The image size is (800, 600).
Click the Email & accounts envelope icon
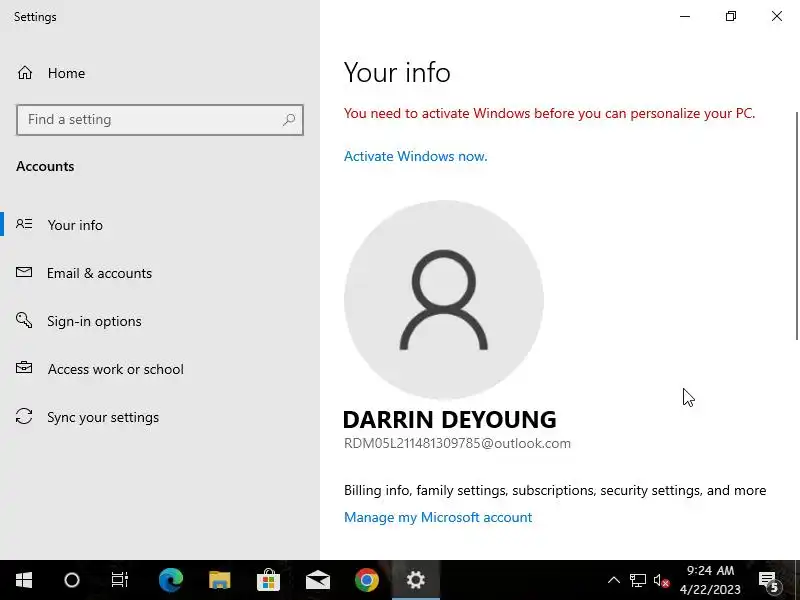pyautogui.click(x=24, y=272)
